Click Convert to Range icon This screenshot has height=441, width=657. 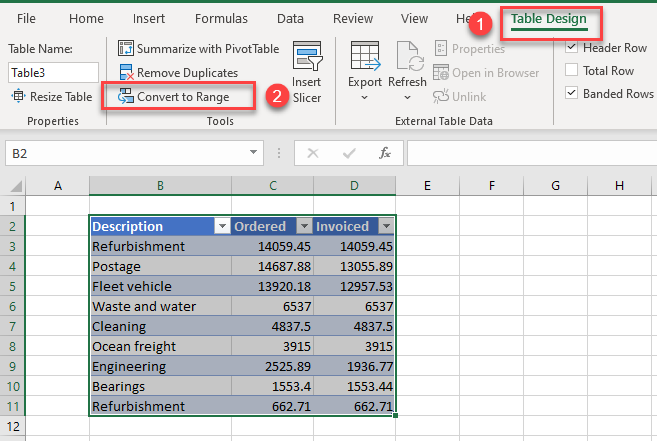126,96
